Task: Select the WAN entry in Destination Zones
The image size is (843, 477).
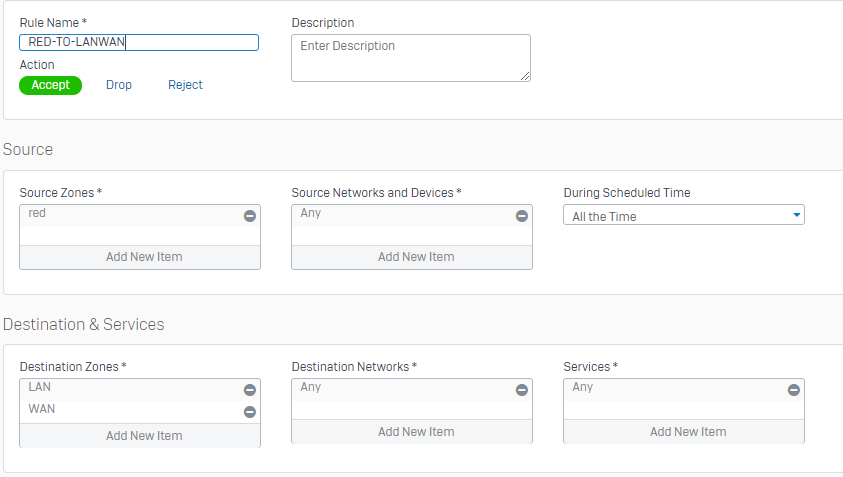Action: point(120,410)
